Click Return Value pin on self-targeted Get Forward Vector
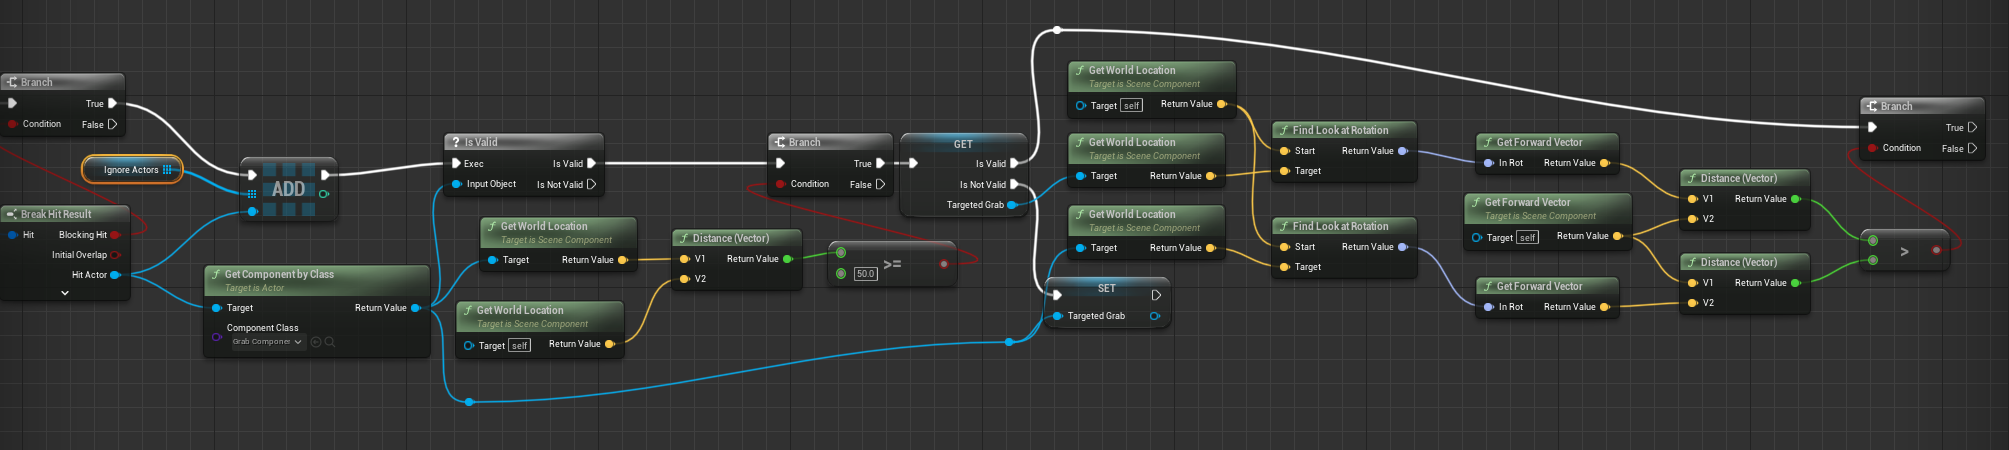Screen dimensions: 2009x450 click(1616, 236)
